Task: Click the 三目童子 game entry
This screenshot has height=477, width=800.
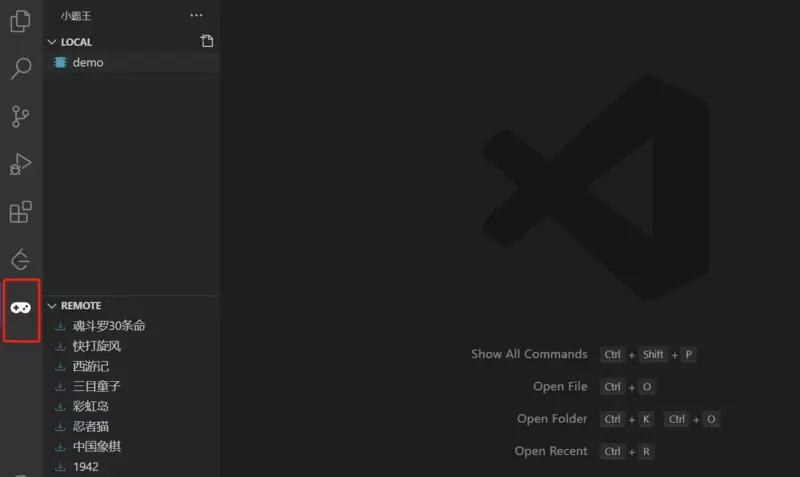Action: (96, 386)
